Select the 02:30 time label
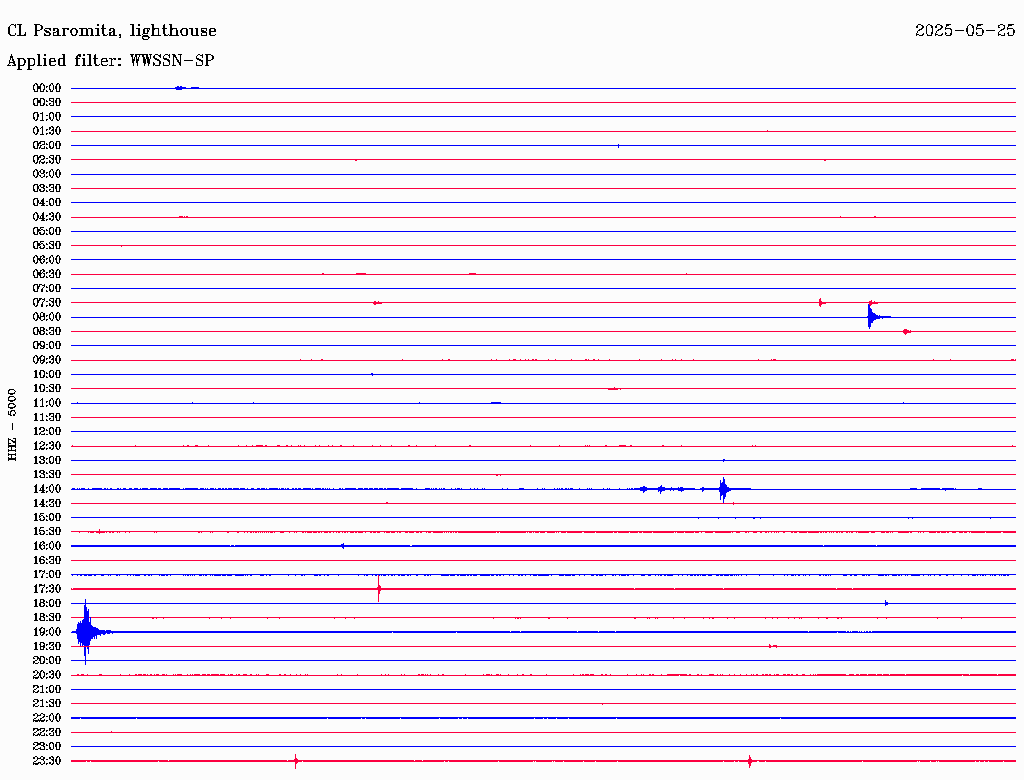This screenshot has width=1024, height=780. [x=47, y=160]
